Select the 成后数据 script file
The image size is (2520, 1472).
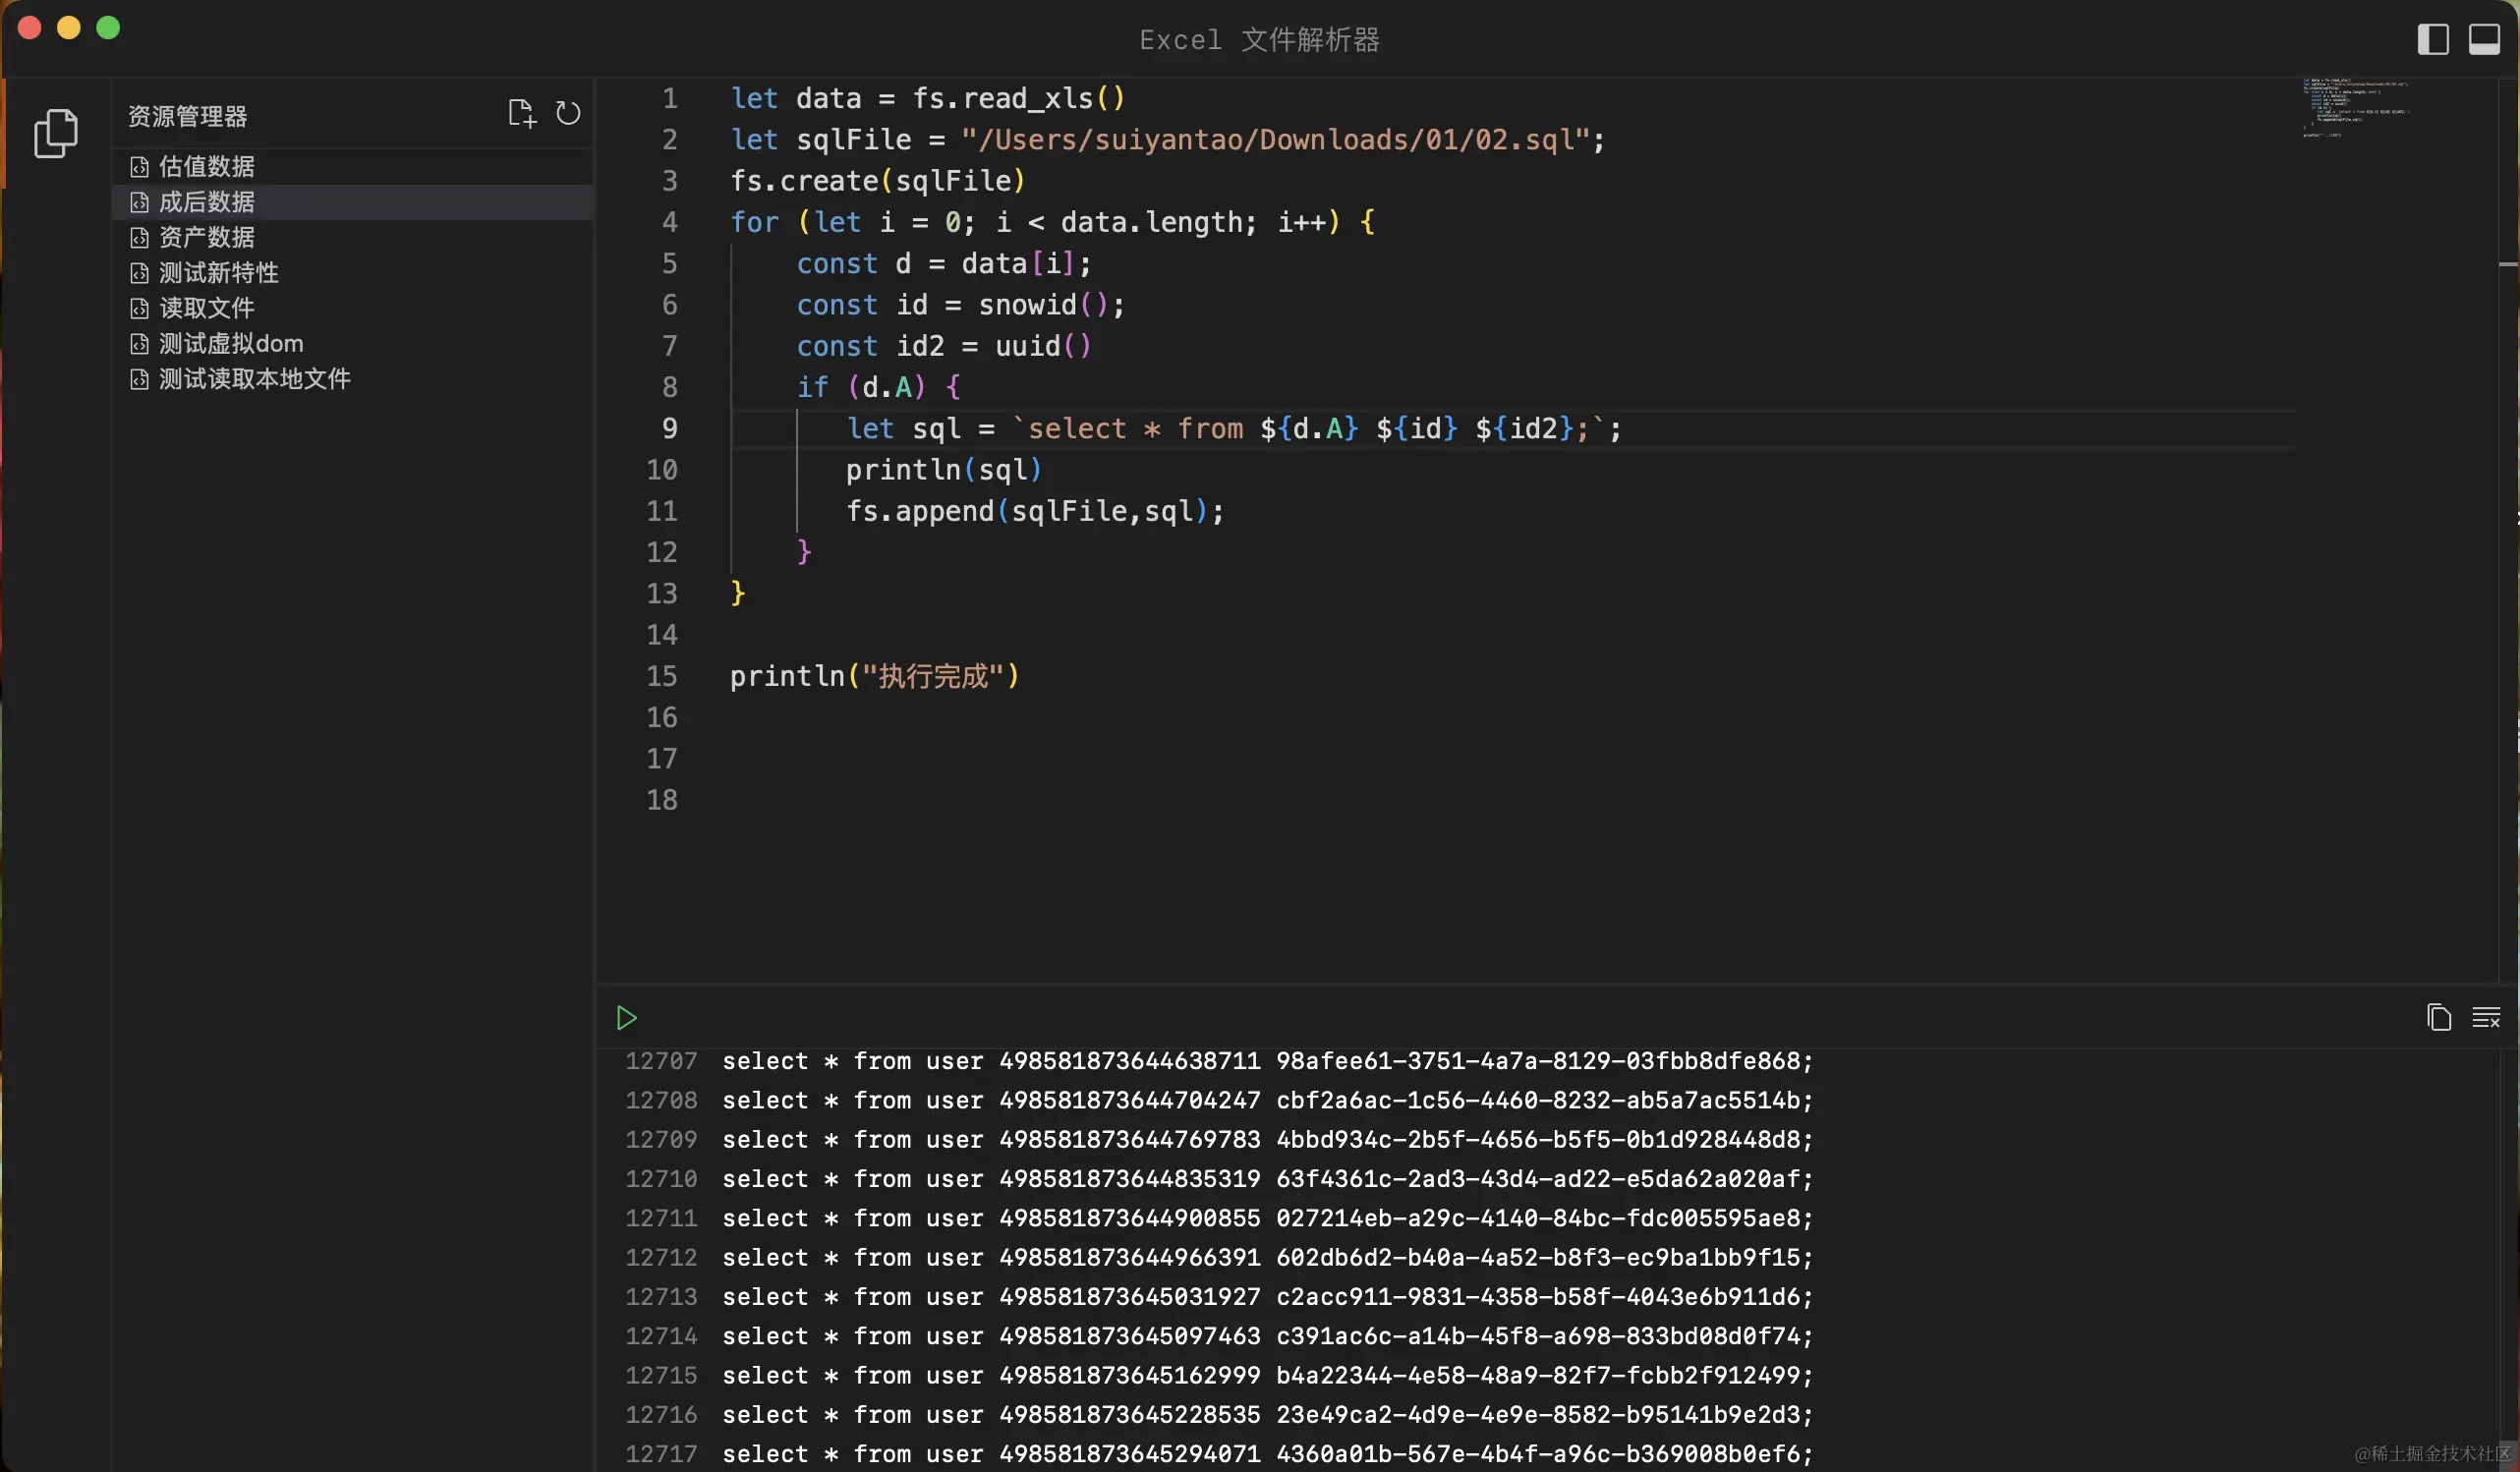click(207, 202)
